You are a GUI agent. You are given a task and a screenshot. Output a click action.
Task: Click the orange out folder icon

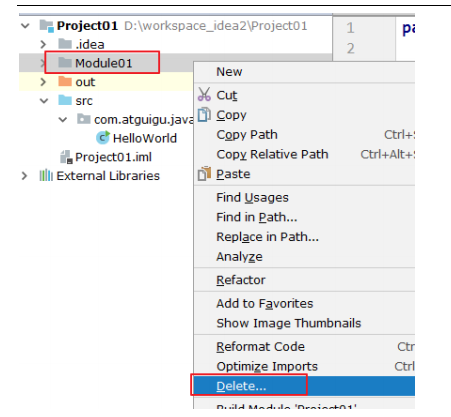pos(65,81)
